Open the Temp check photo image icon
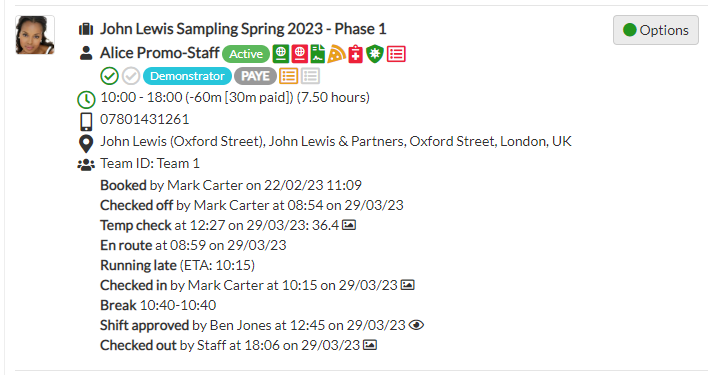This screenshot has height=375, width=708. click(349, 225)
